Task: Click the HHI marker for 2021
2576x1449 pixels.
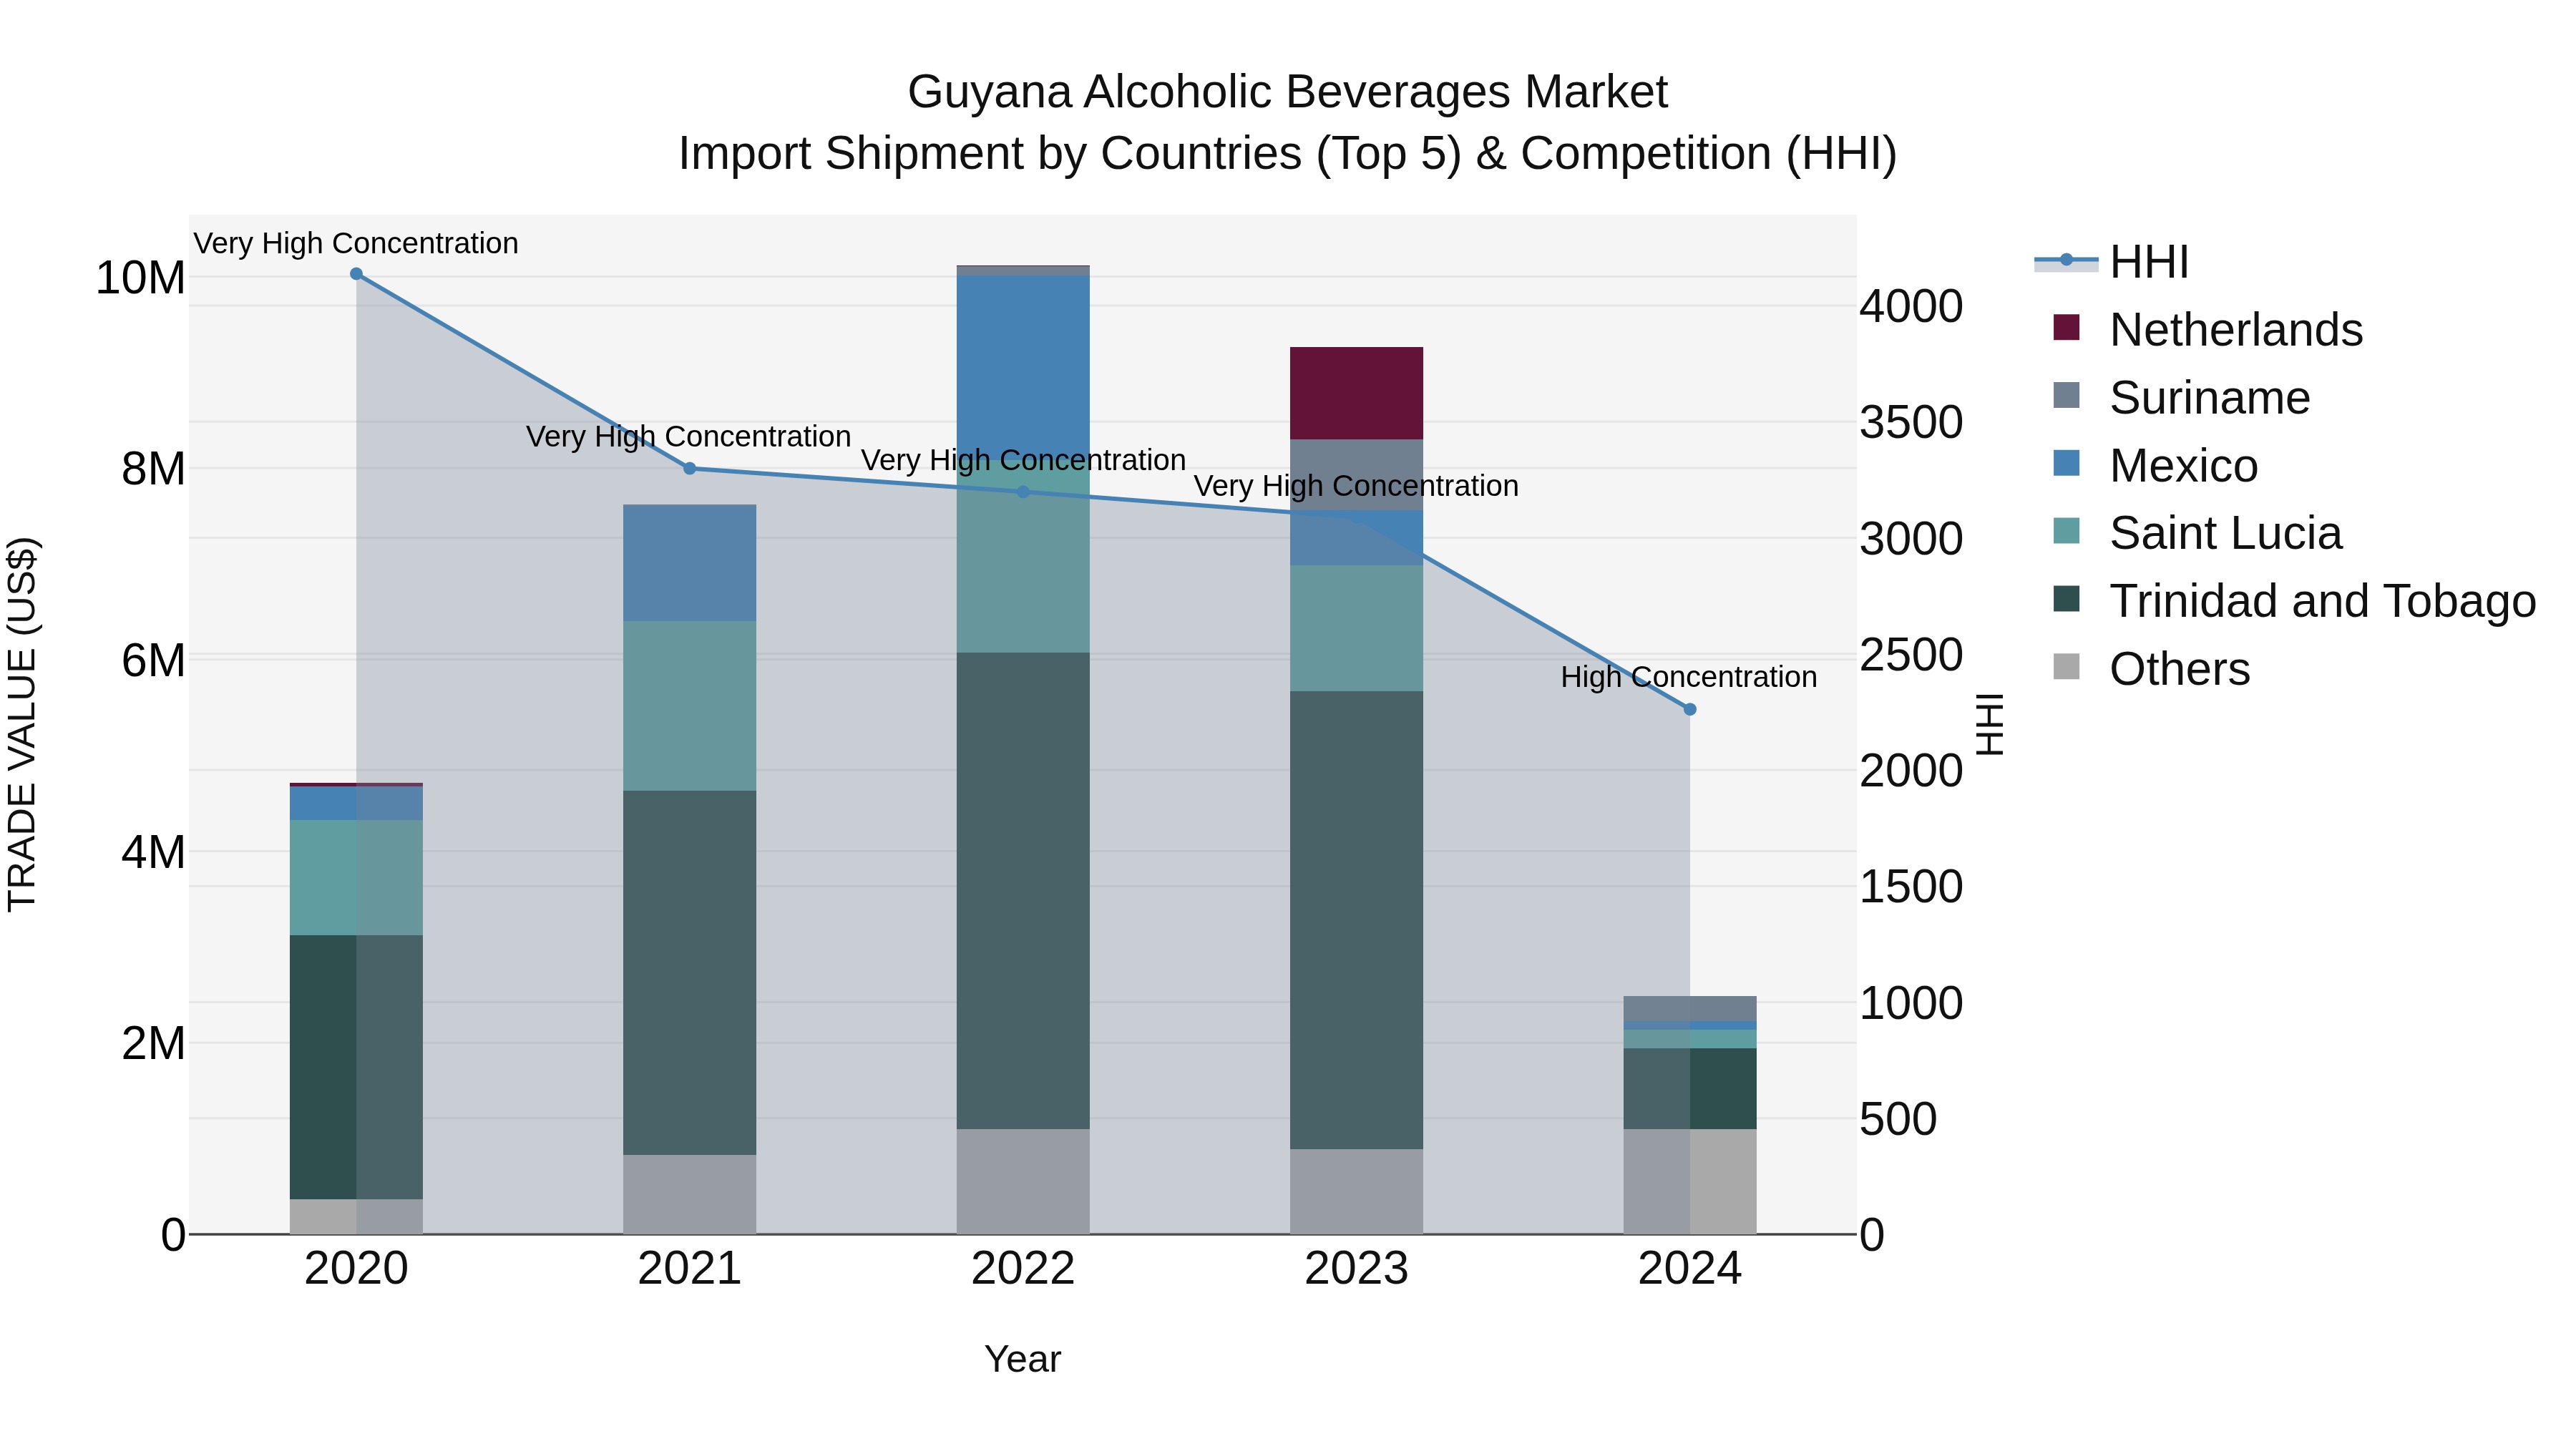Action: tap(689, 468)
